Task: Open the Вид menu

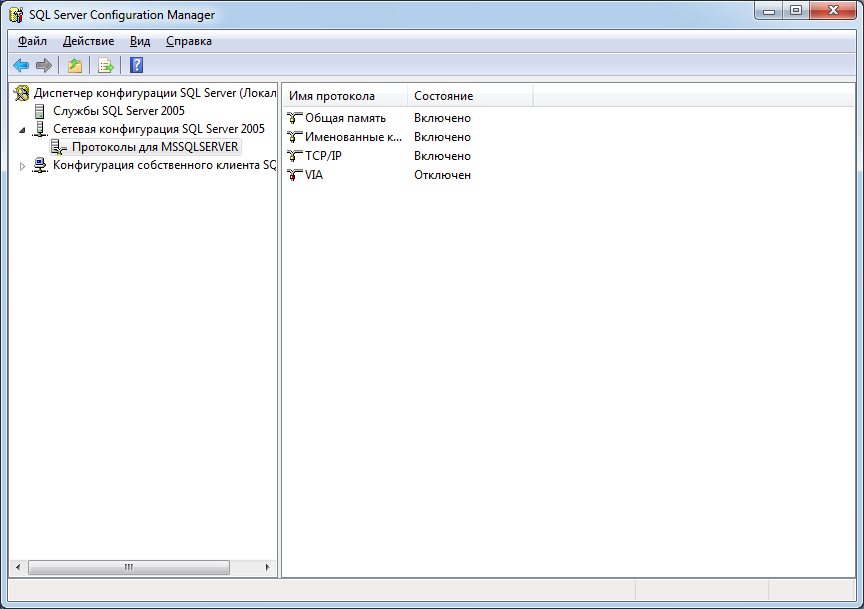Action: point(140,41)
